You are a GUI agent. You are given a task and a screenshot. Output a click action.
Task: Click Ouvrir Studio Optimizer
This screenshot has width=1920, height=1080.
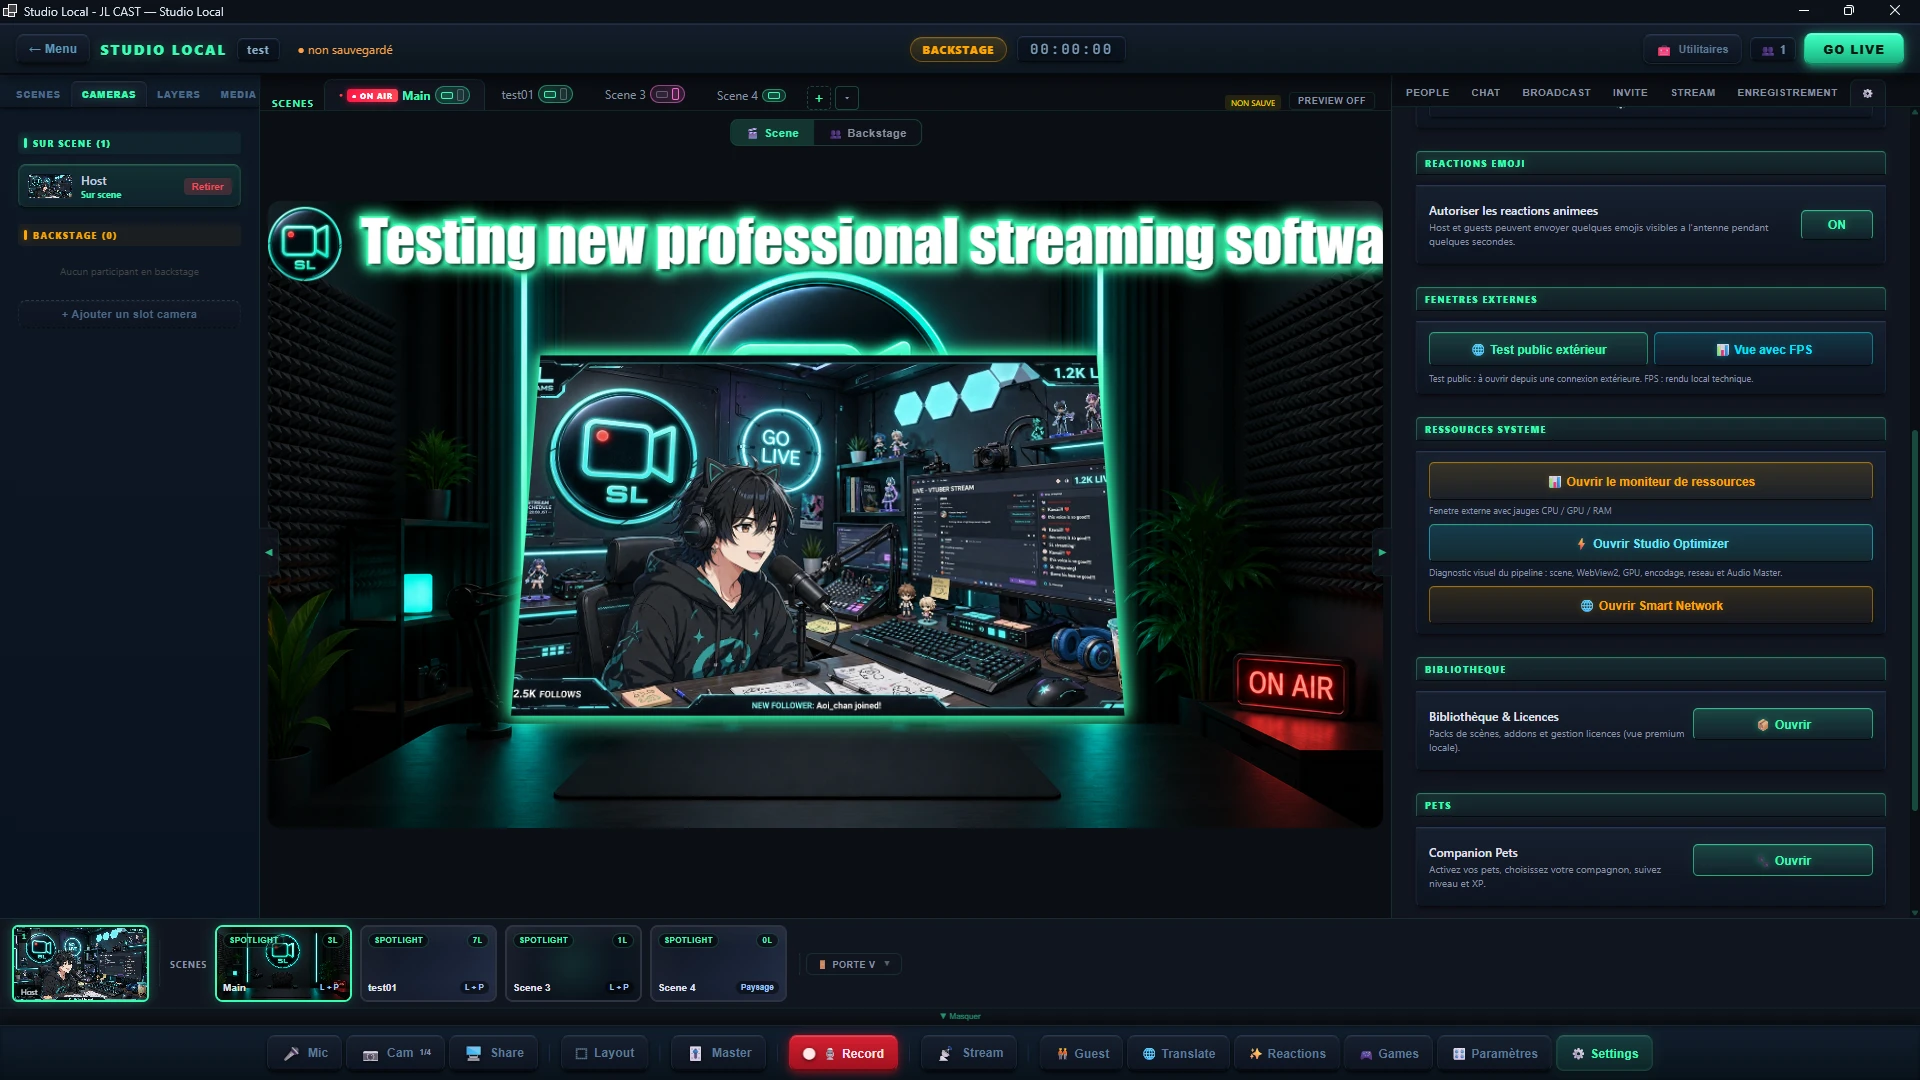coord(1650,544)
